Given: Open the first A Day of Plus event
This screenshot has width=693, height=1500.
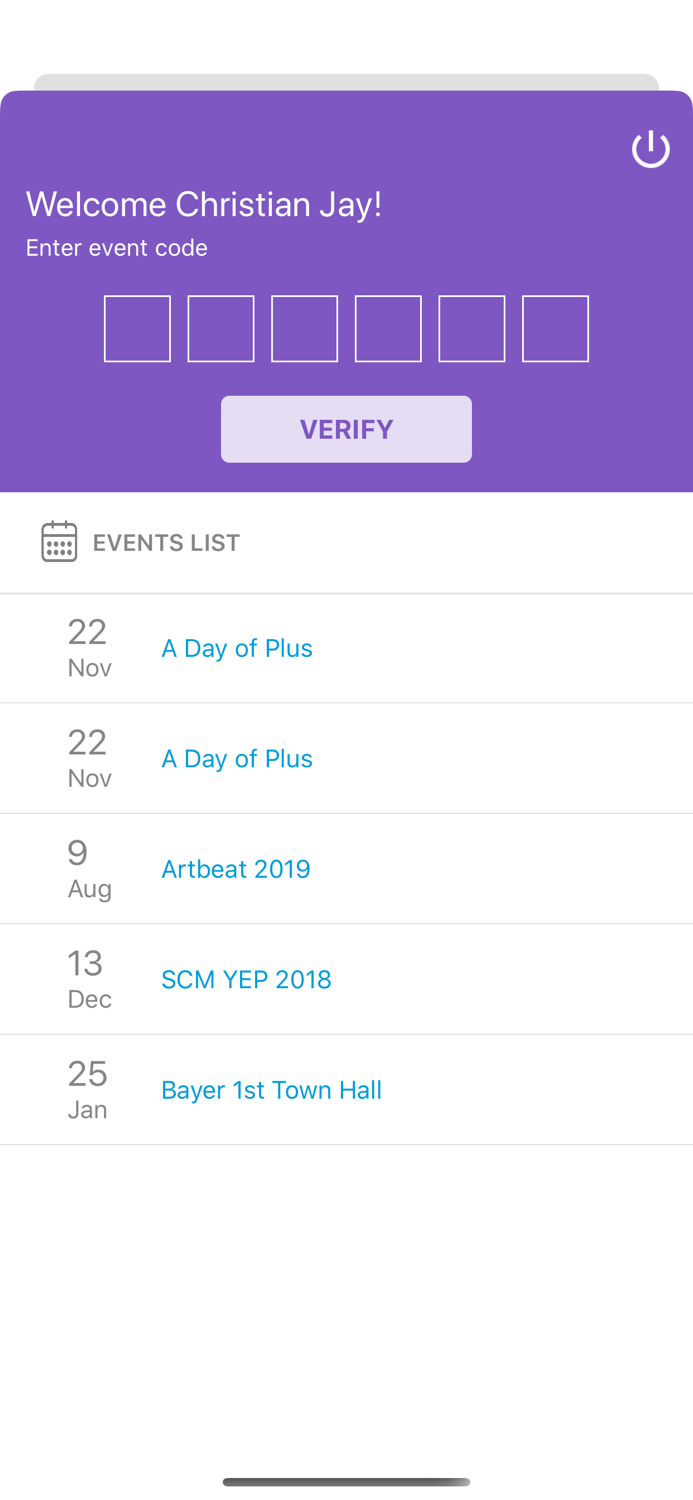Looking at the screenshot, I should (237, 648).
